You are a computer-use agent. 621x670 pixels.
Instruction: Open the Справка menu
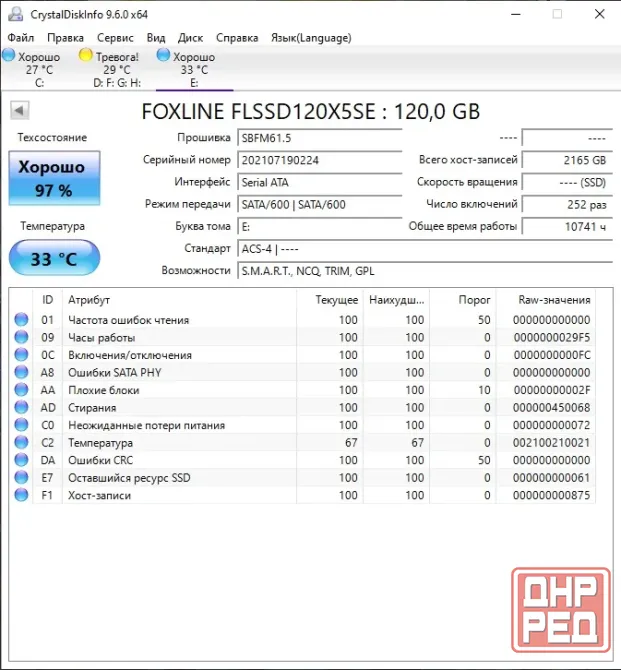[237, 38]
